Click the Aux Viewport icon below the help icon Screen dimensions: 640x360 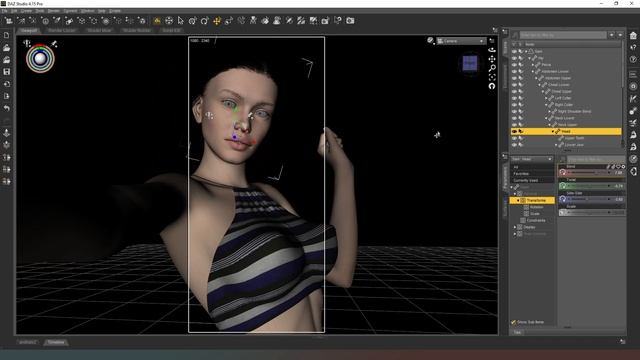click(633, 74)
